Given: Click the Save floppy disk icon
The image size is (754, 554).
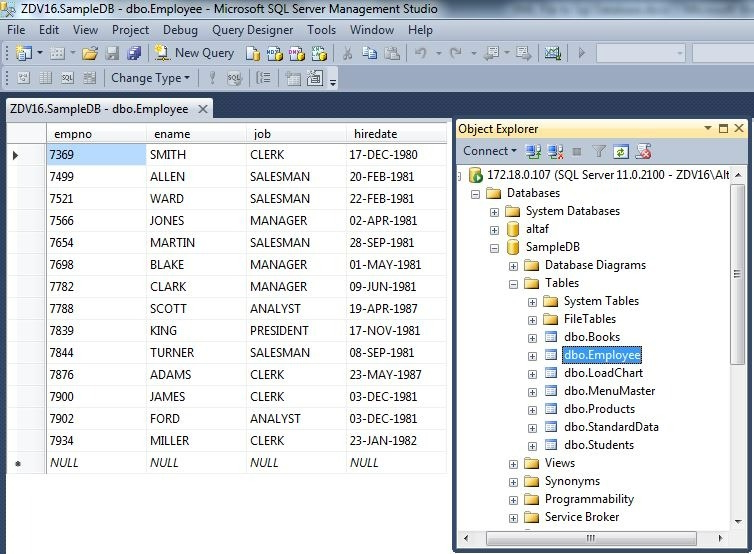Looking at the screenshot, I should point(113,53).
